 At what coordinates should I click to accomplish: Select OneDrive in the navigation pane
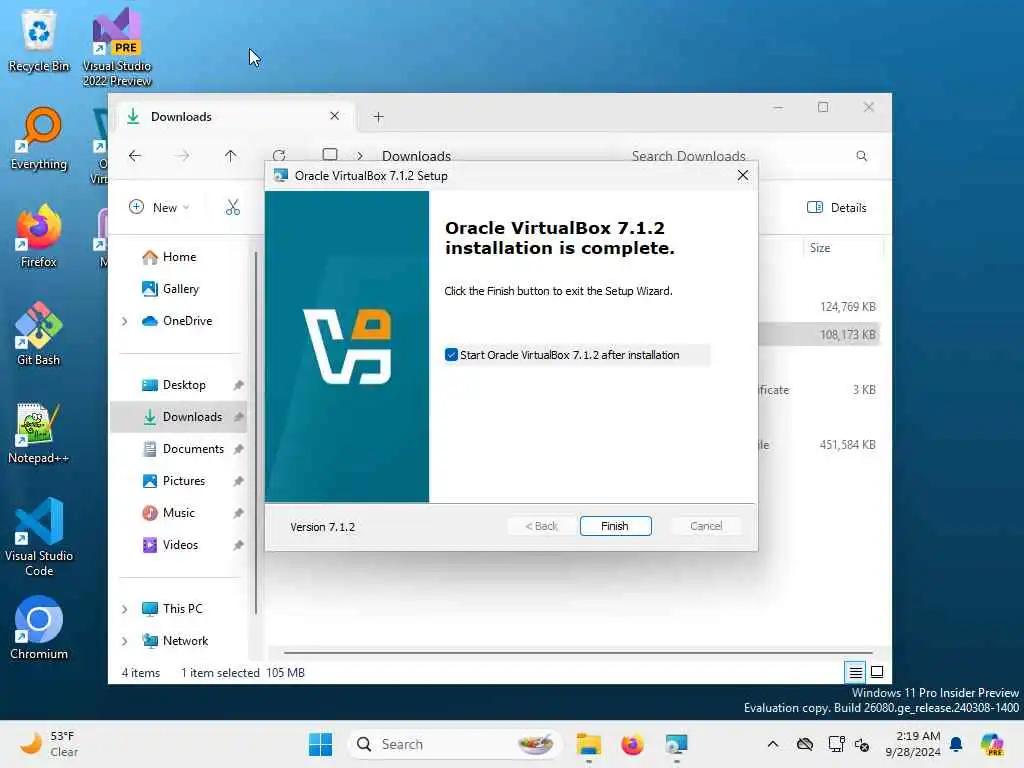coord(187,321)
